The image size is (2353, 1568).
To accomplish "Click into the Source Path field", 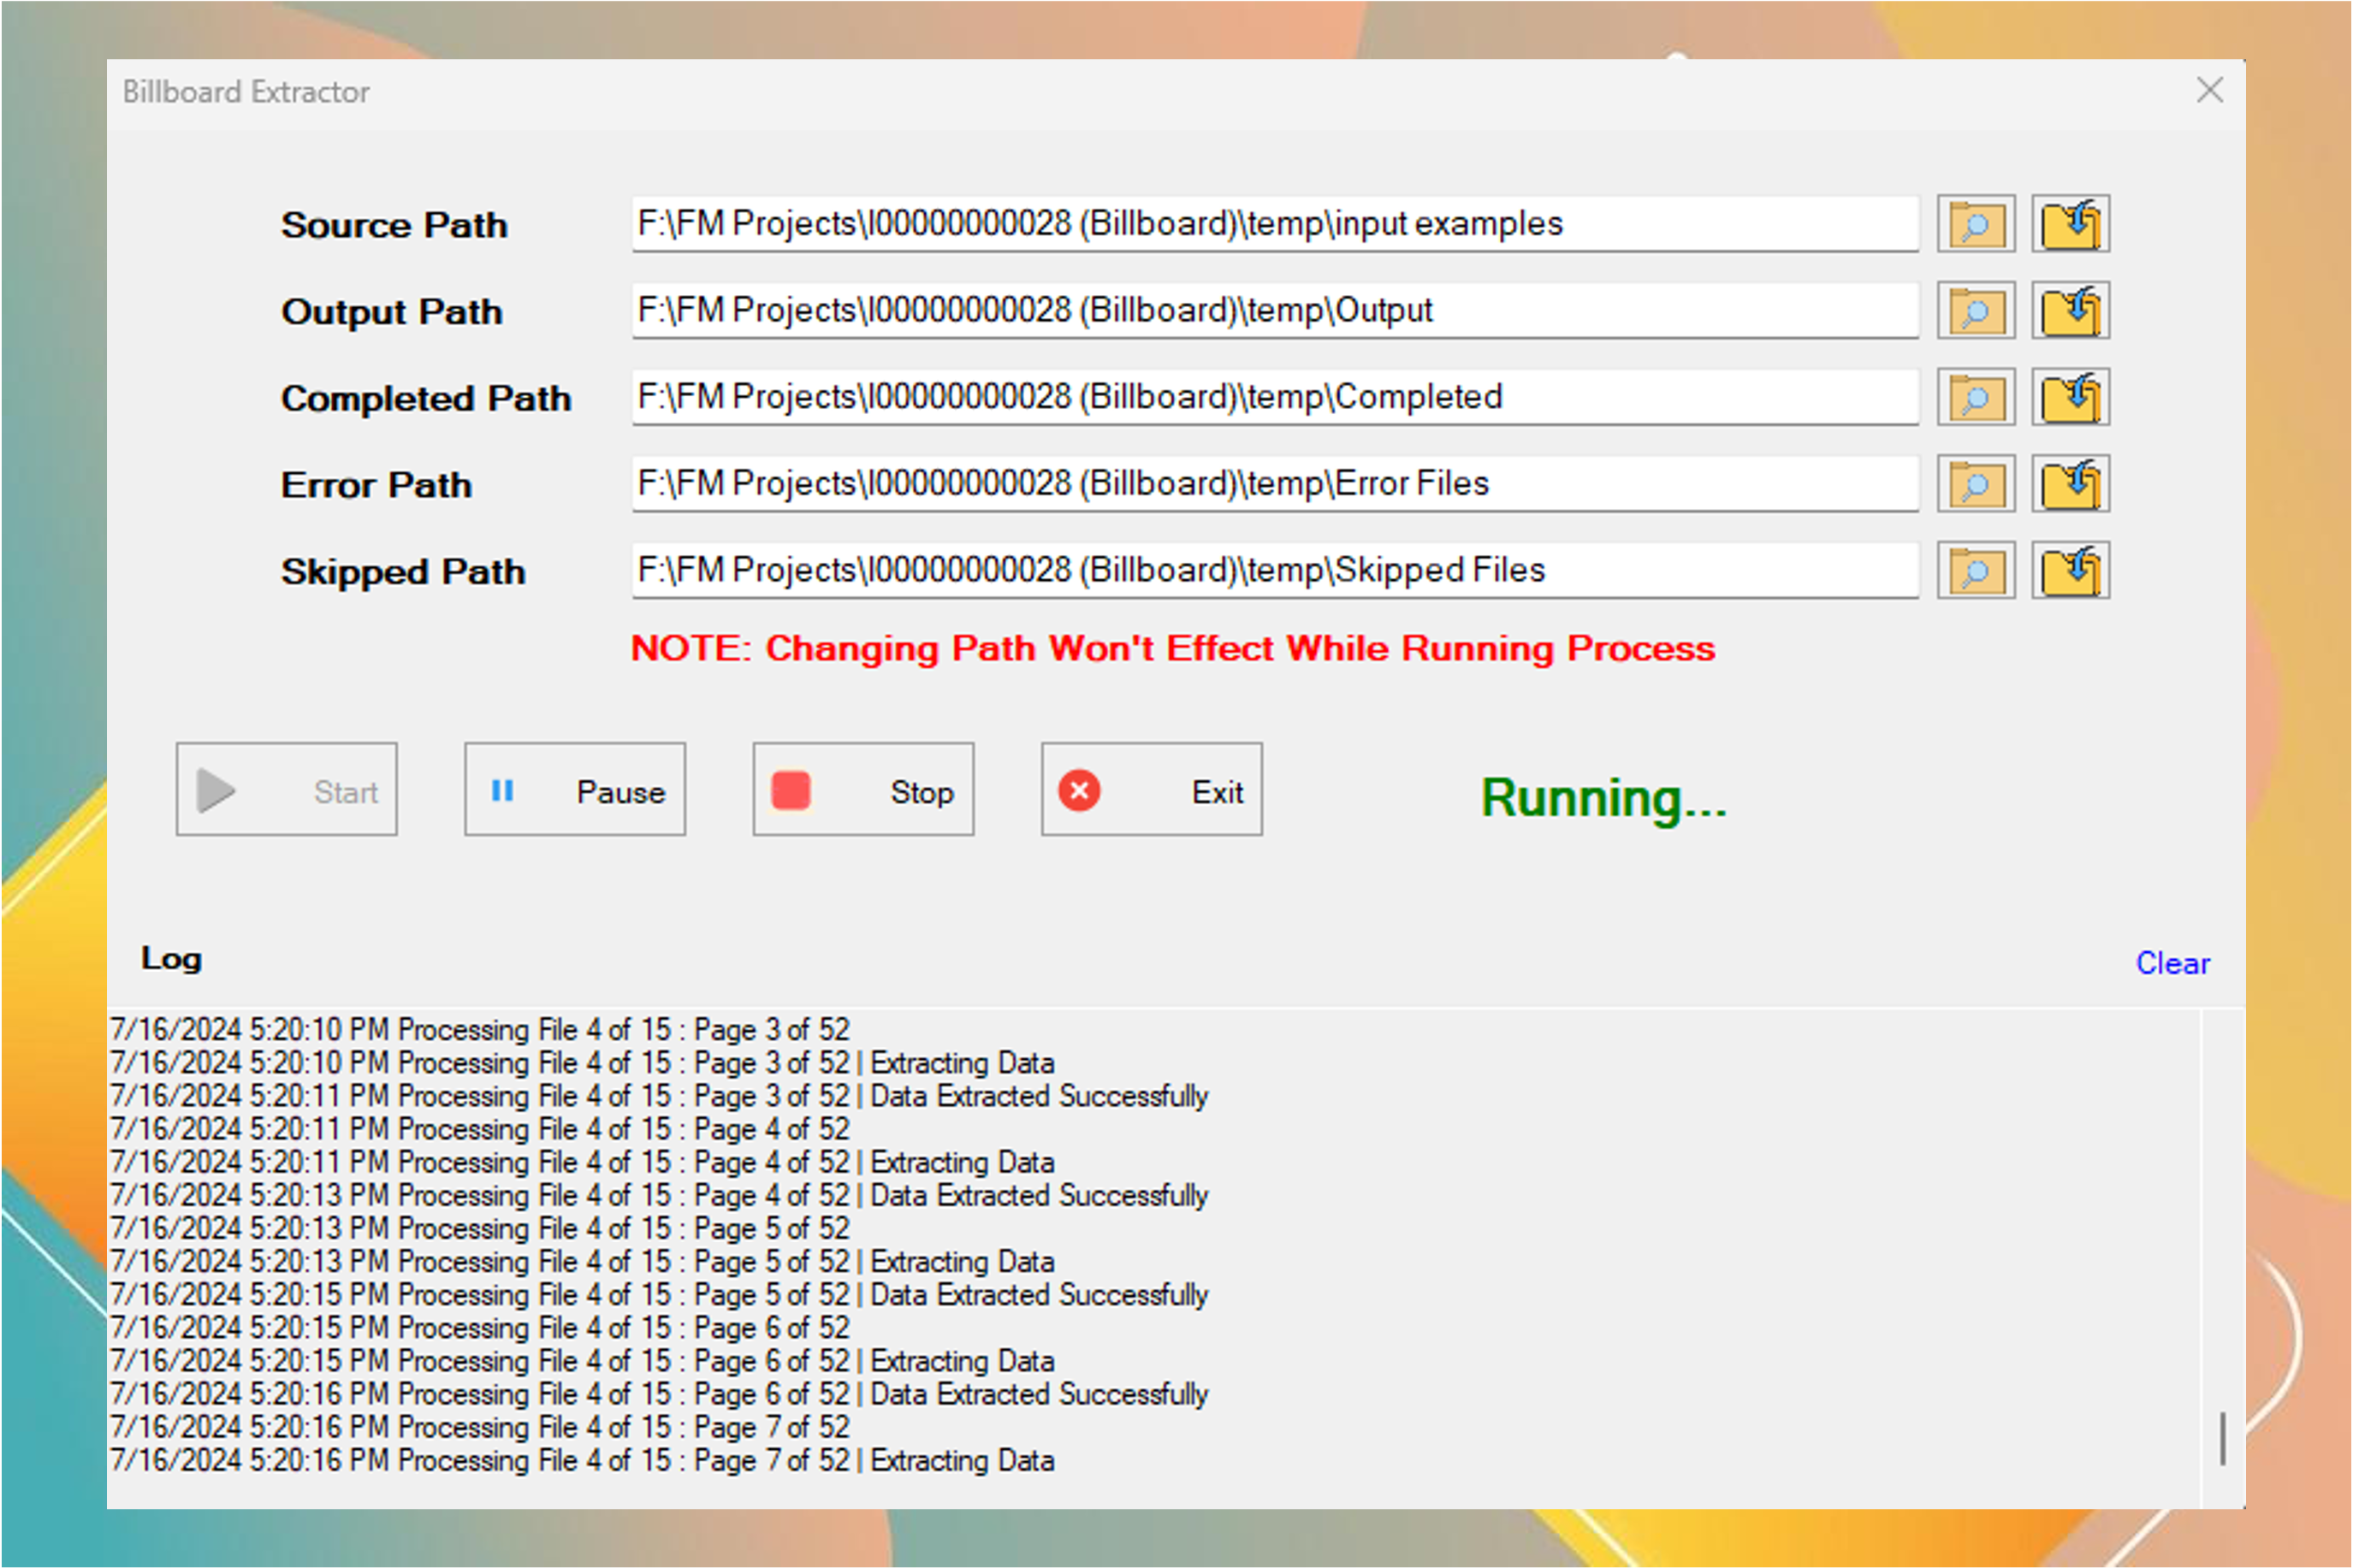I will (1275, 224).
